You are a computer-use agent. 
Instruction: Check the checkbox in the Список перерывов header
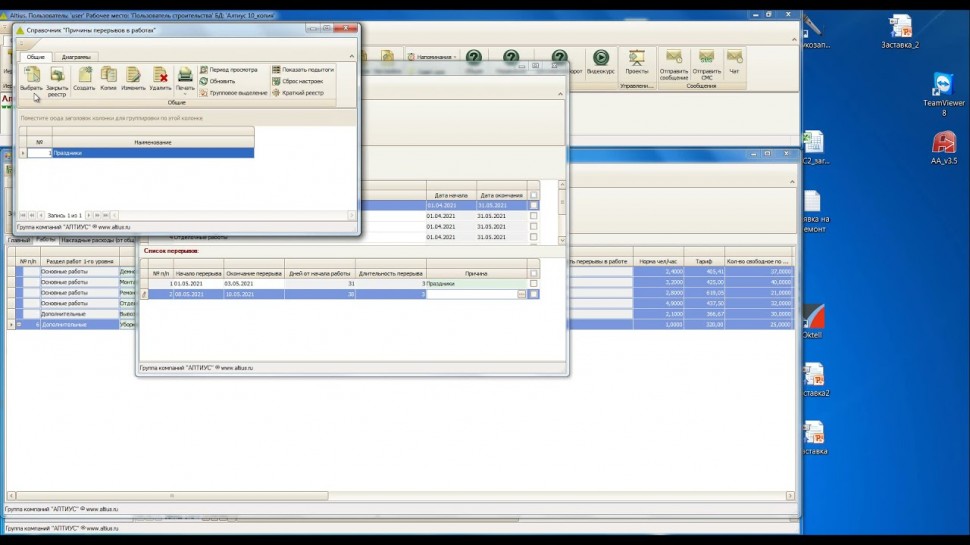(533, 273)
